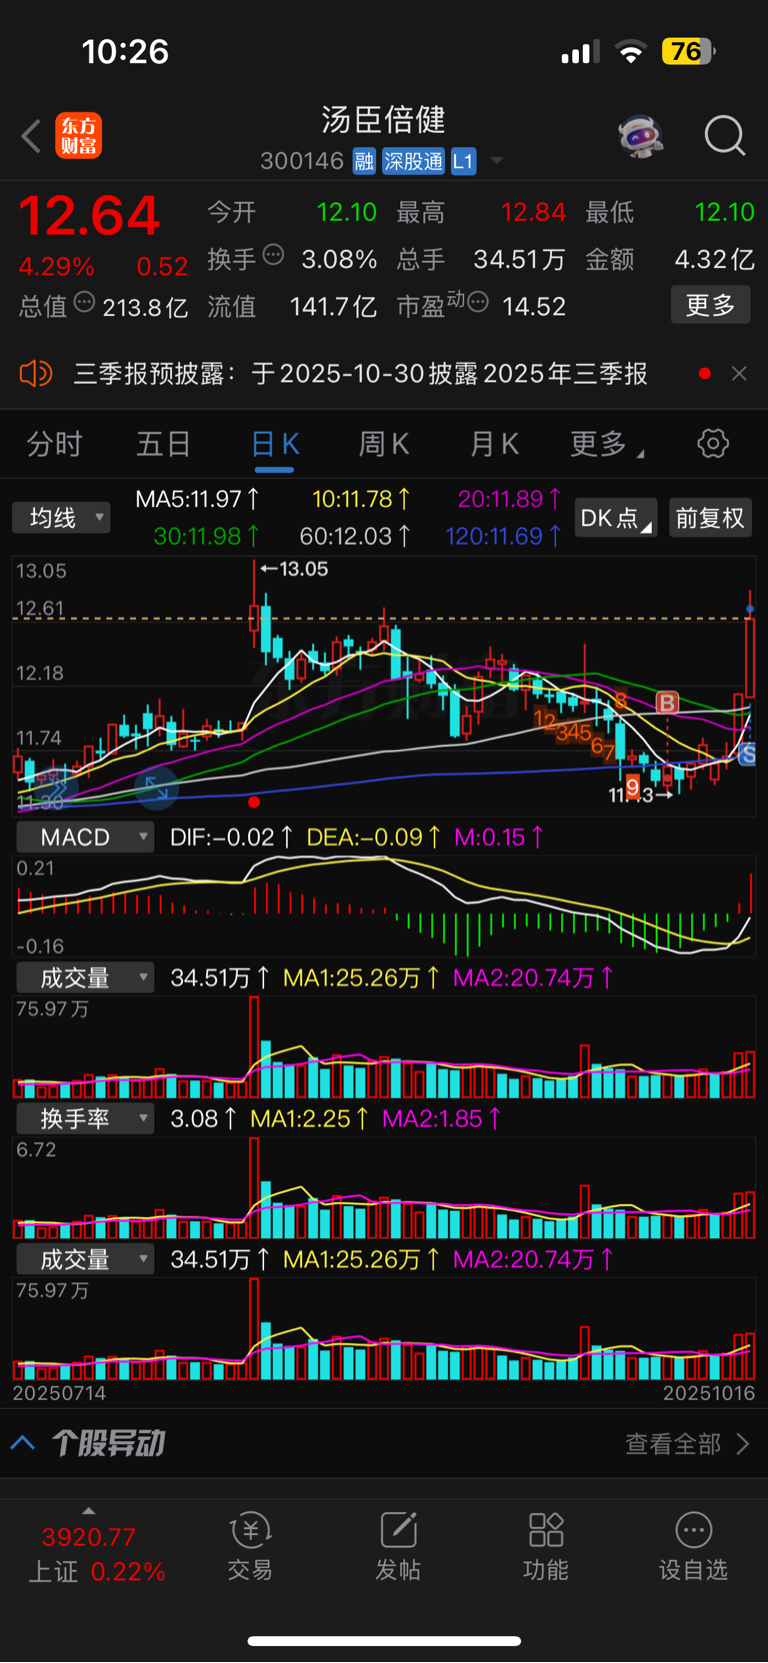Image resolution: width=768 pixels, height=1663 pixels.
Task: Expand the stock title dropdown arrow
Action: 497,161
